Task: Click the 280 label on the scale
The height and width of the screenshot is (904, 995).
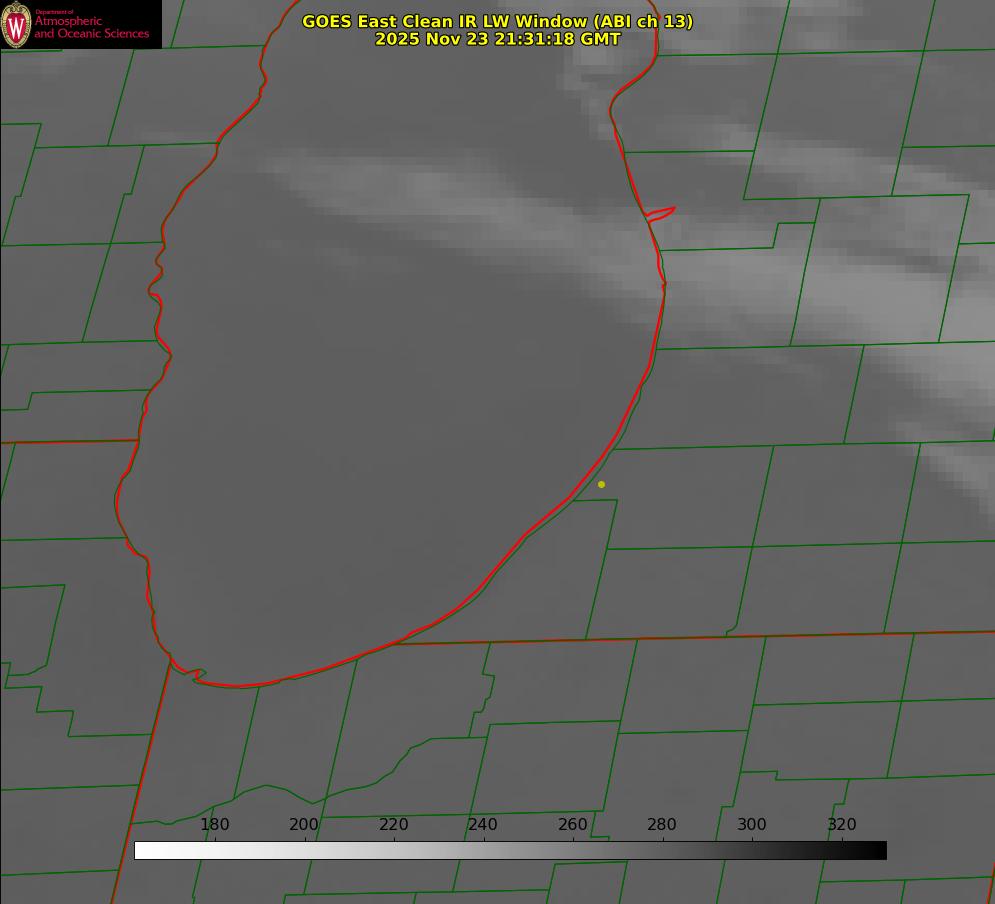Action: [x=662, y=825]
